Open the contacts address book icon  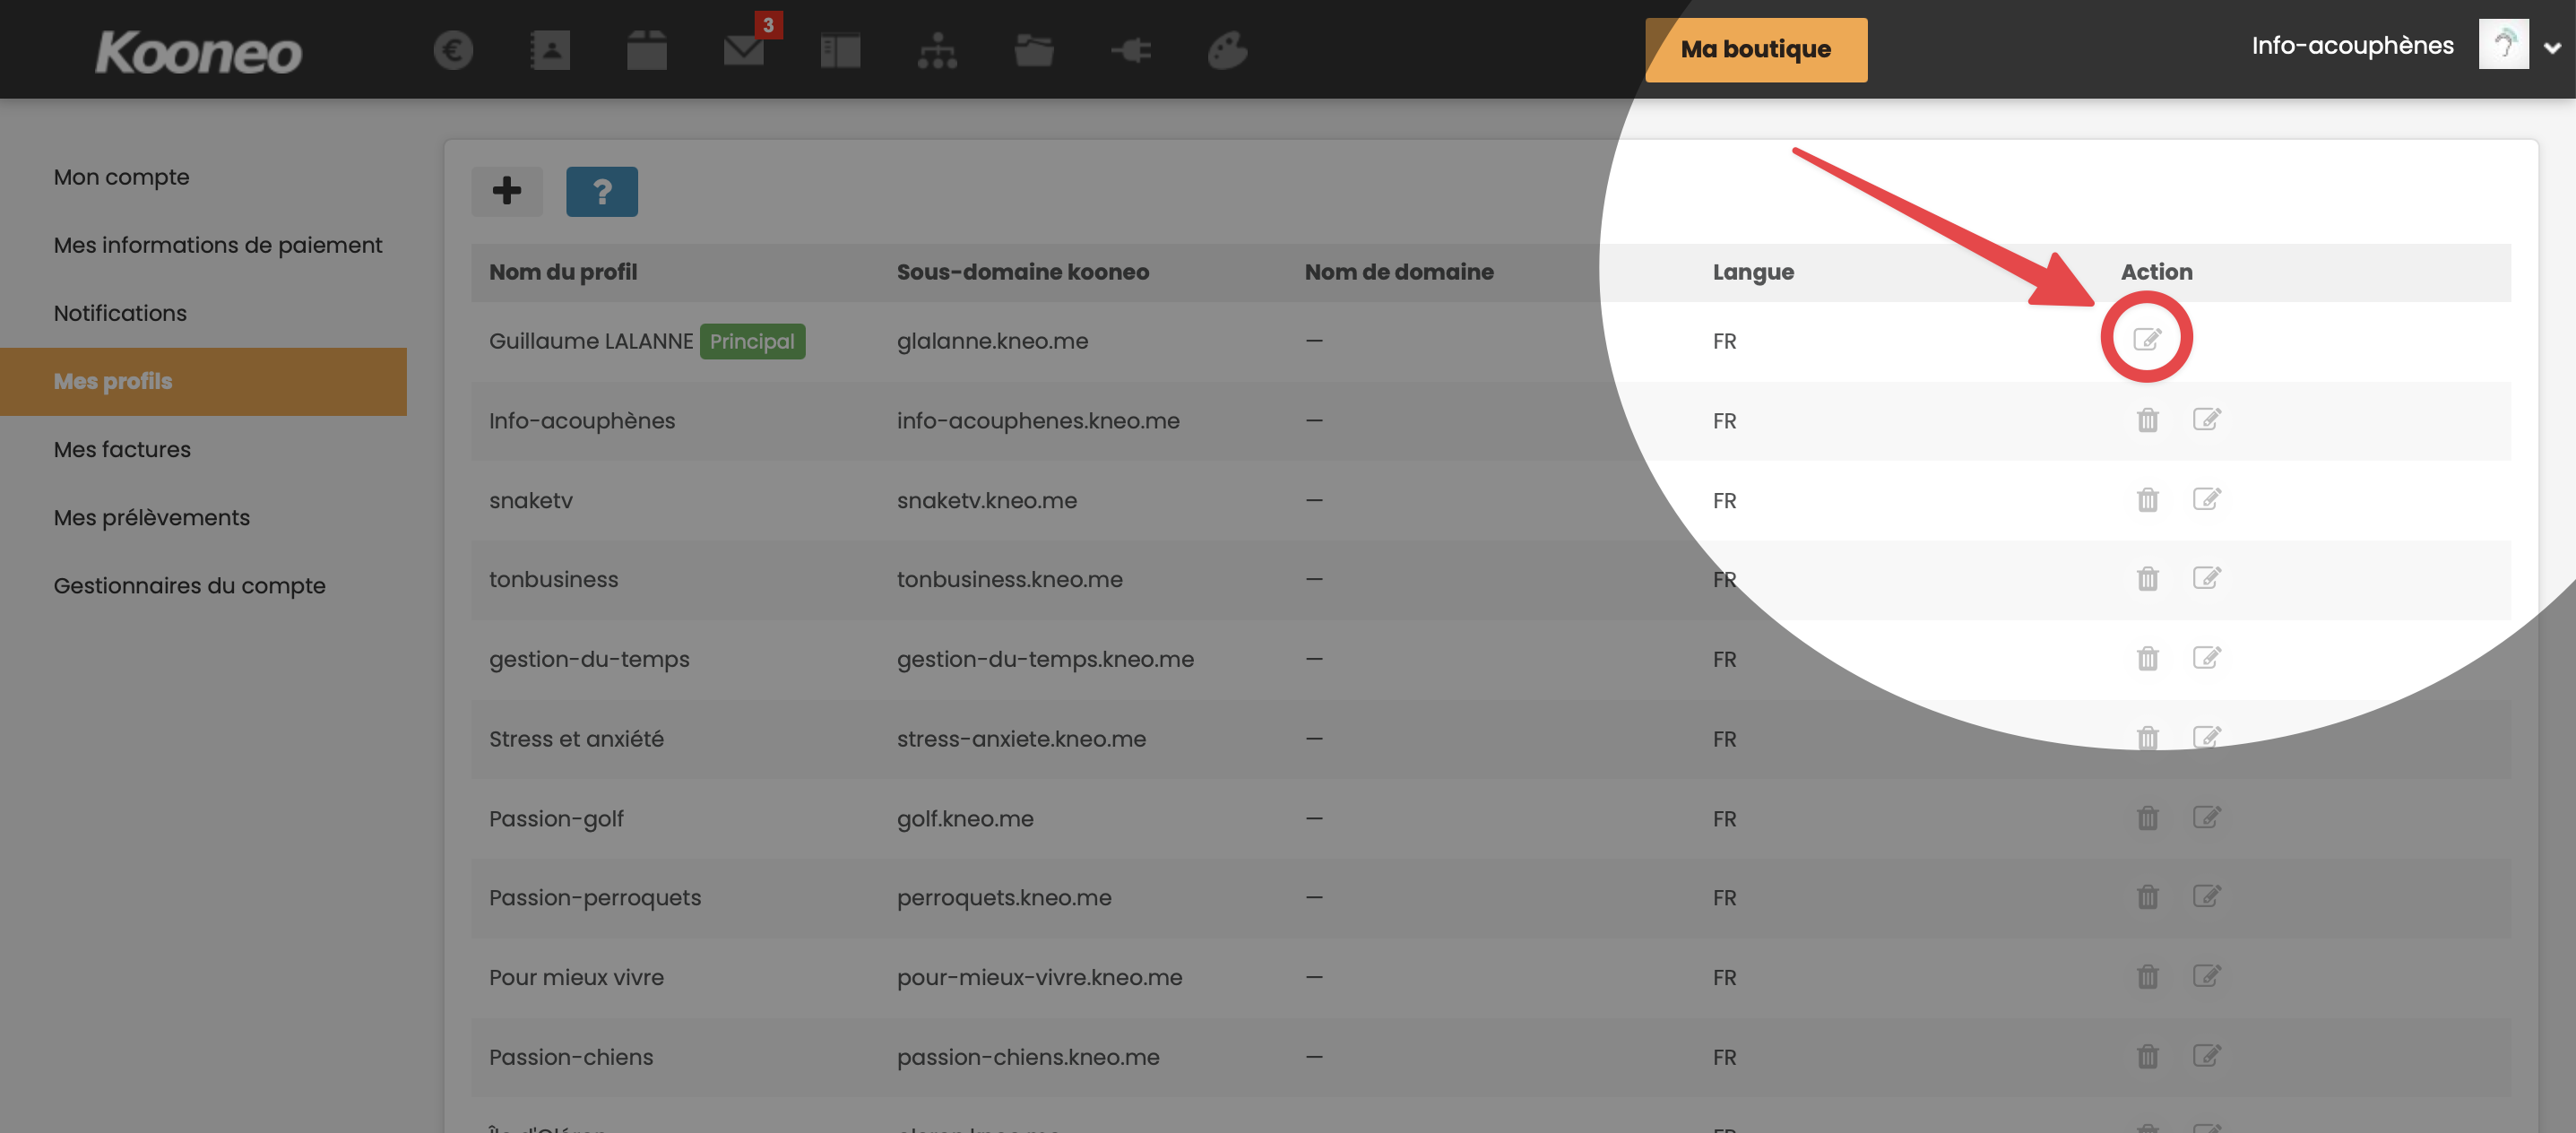click(x=549, y=50)
